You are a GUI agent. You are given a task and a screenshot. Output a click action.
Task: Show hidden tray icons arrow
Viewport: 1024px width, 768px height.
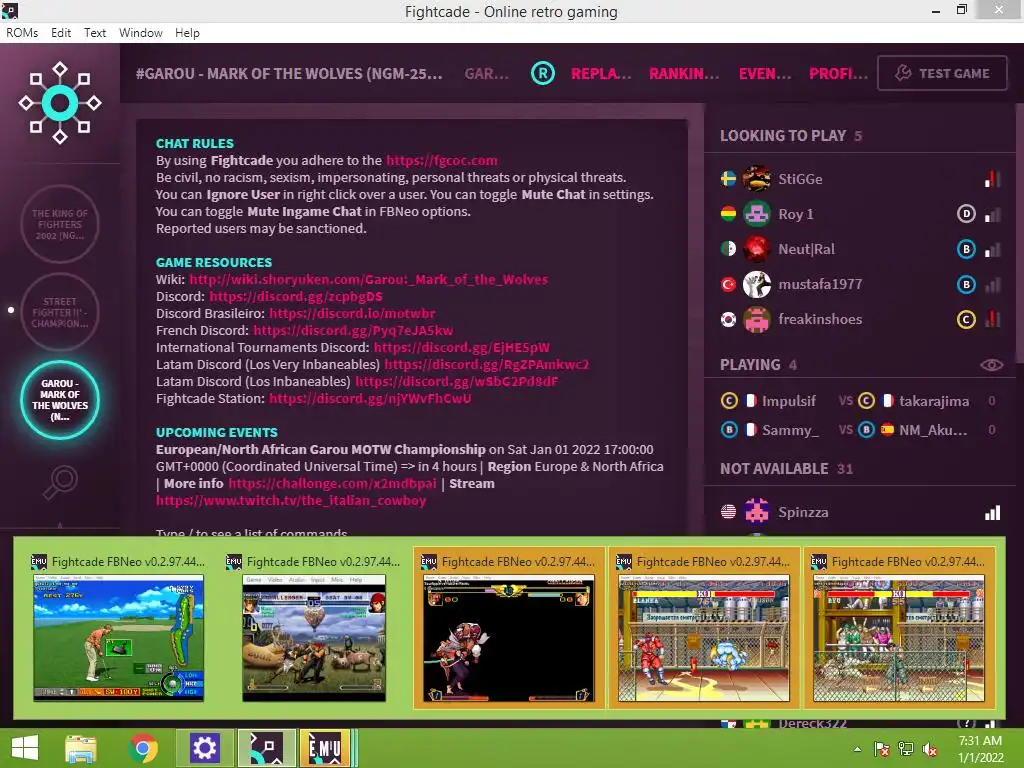point(857,749)
